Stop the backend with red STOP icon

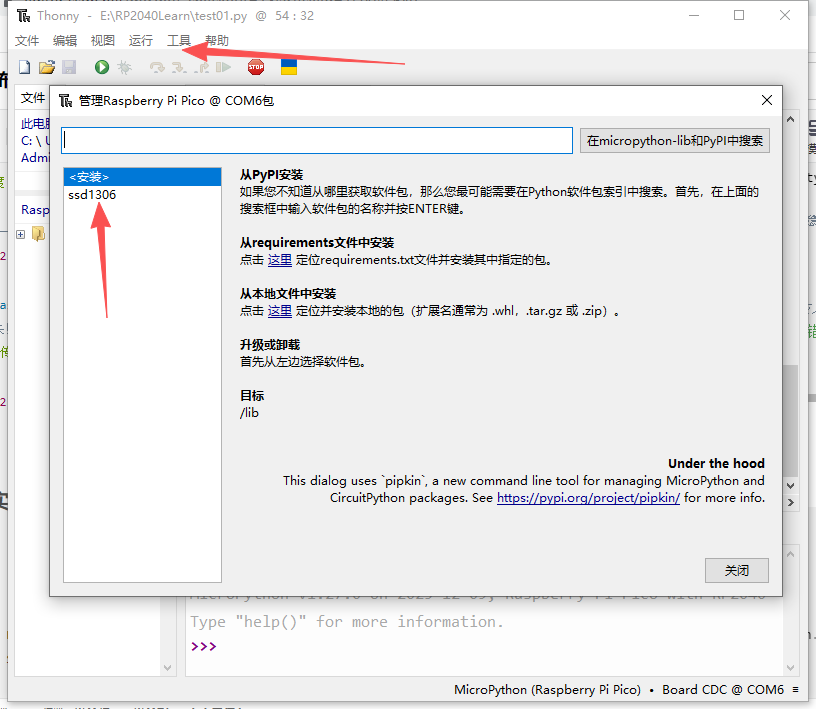pyautogui.click(x=256, y=67)
